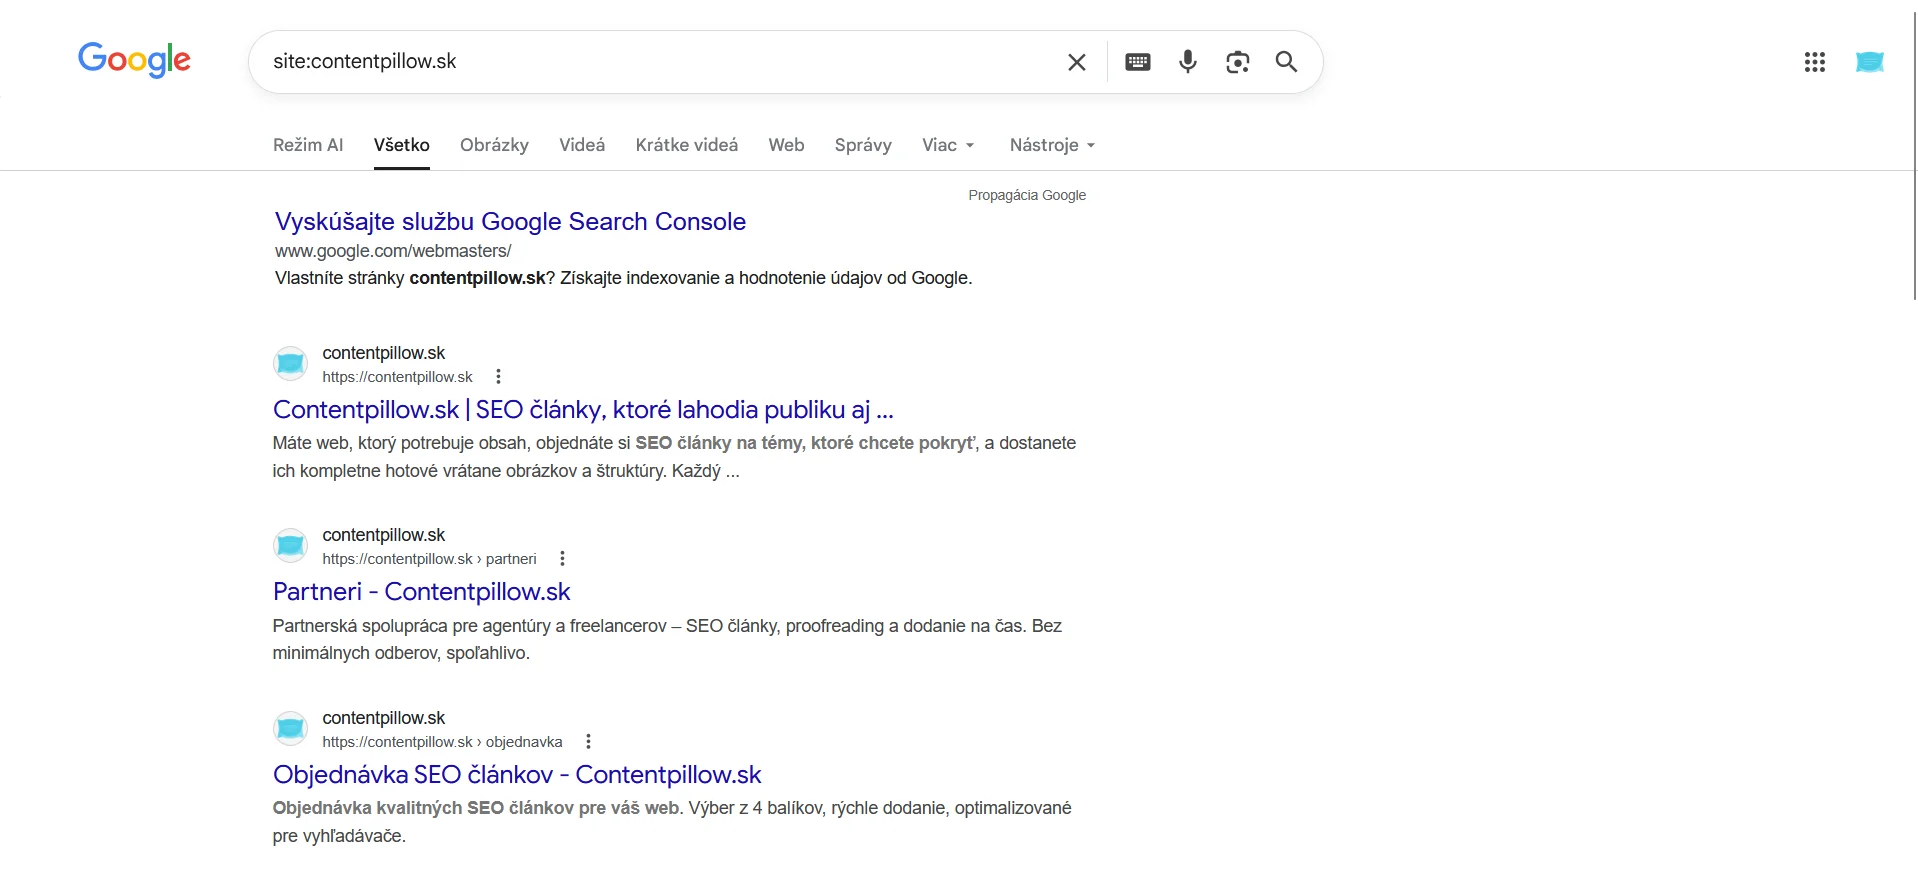Open Partneri - Contentpillow.sk result
The width and height of the screenshot is (1918, 870).
[421, 592]
